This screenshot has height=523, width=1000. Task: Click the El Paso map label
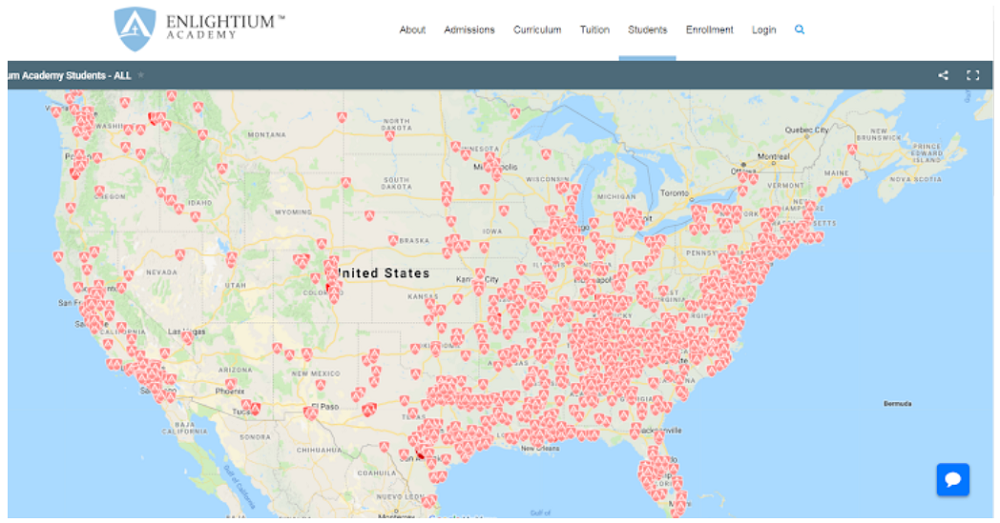pyautogui.click(x=325, y=407)
